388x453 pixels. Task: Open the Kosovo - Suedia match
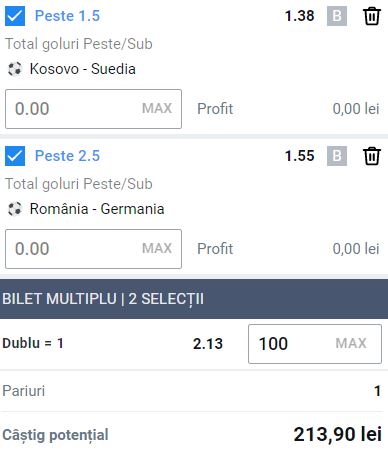[83, 69]
